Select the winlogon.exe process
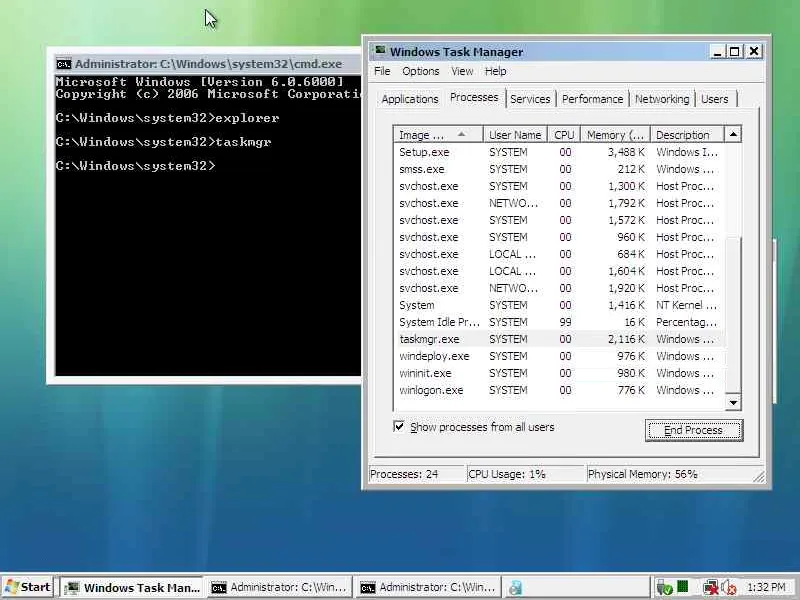 559,390
